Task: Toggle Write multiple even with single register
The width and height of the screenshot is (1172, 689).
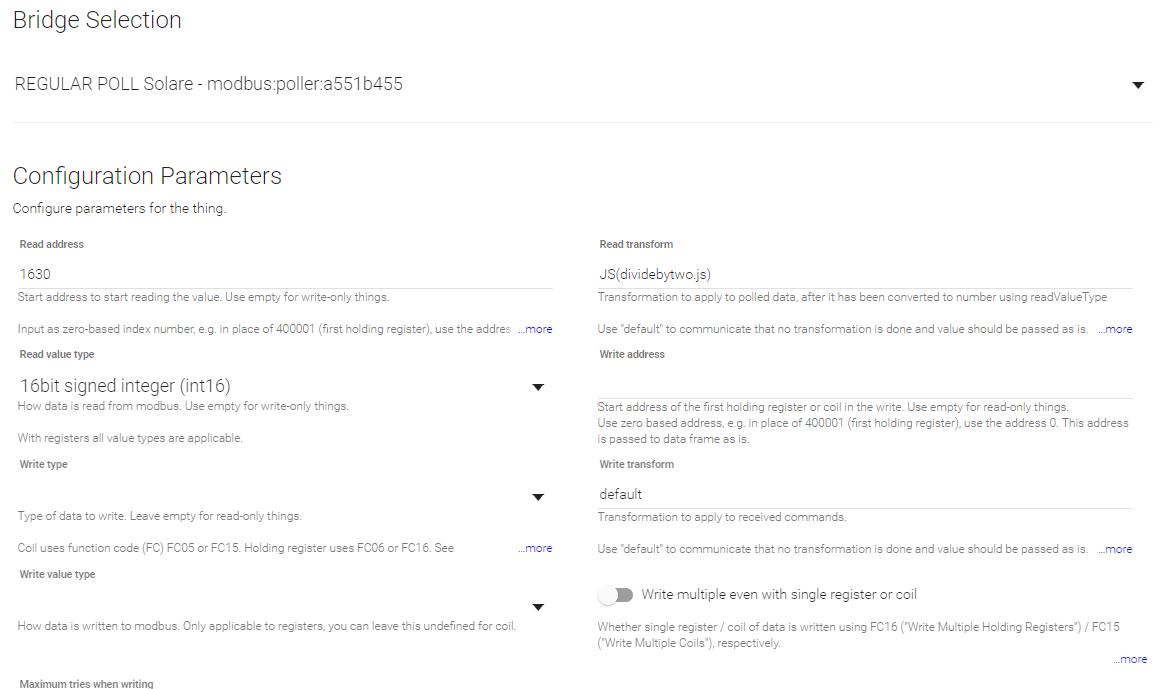Action: tap(616, 595)
